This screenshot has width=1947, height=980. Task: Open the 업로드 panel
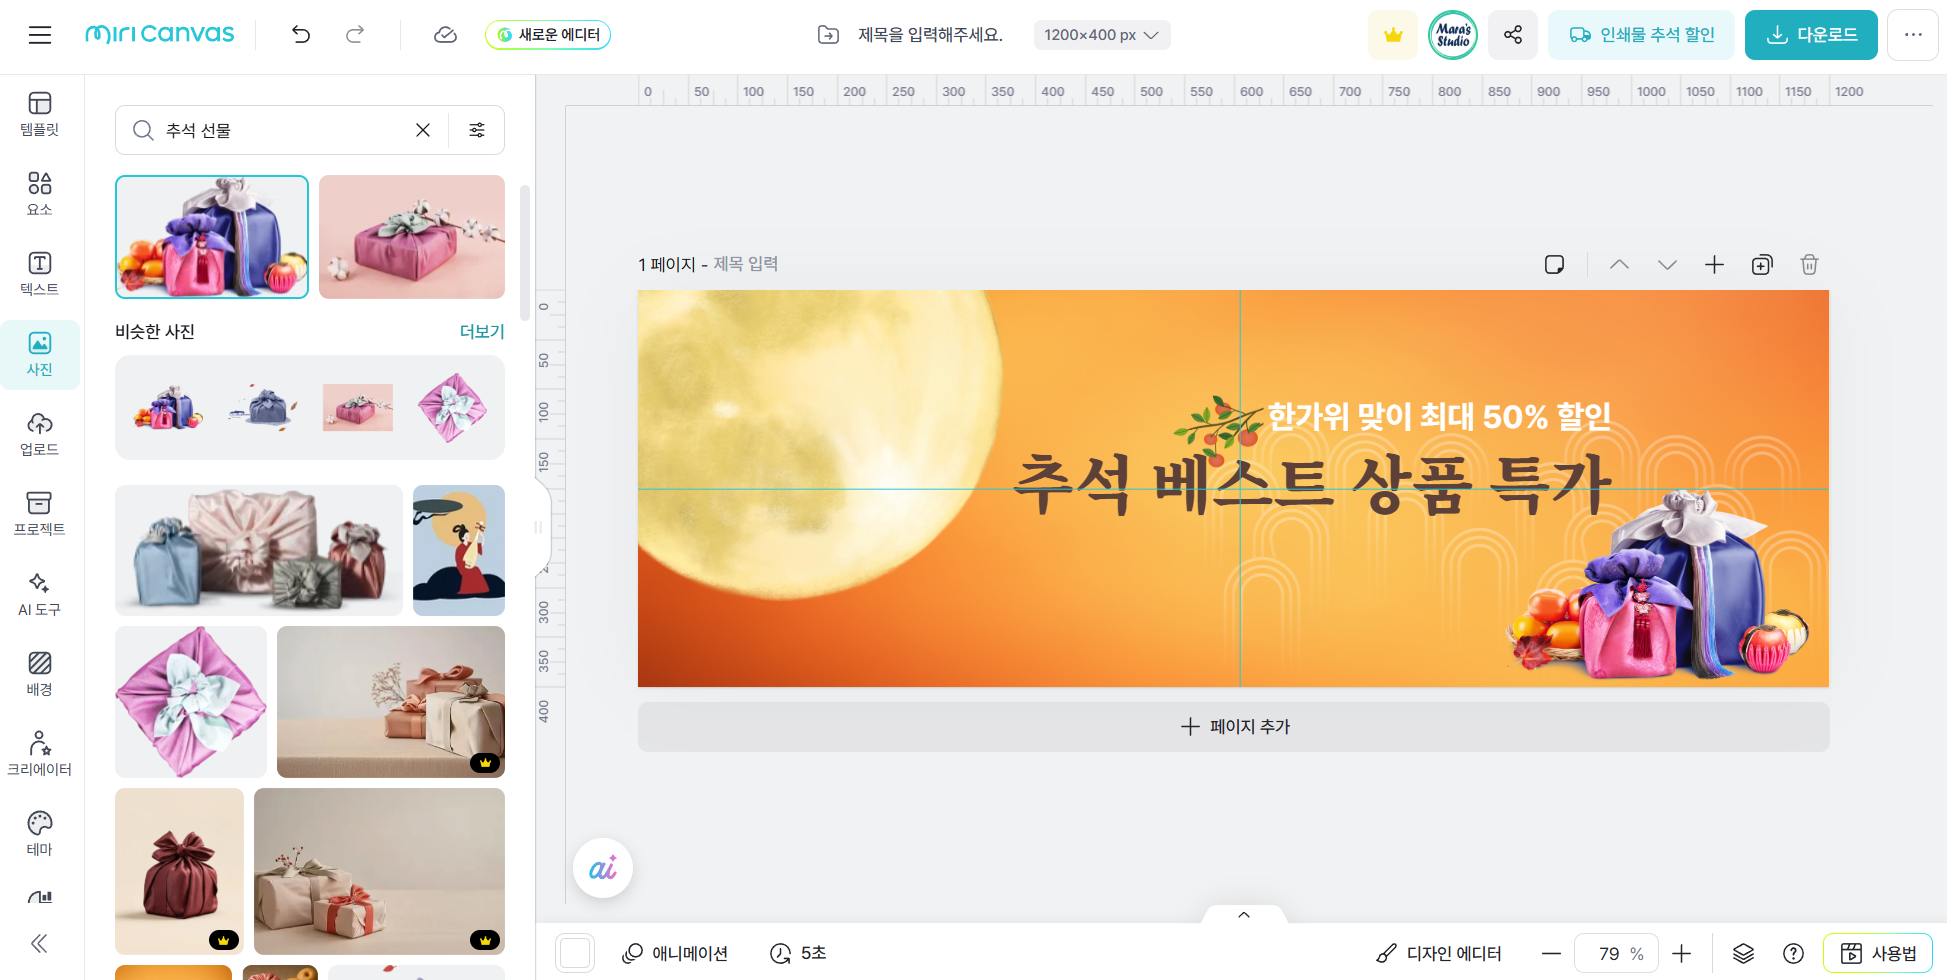(39, 432)
